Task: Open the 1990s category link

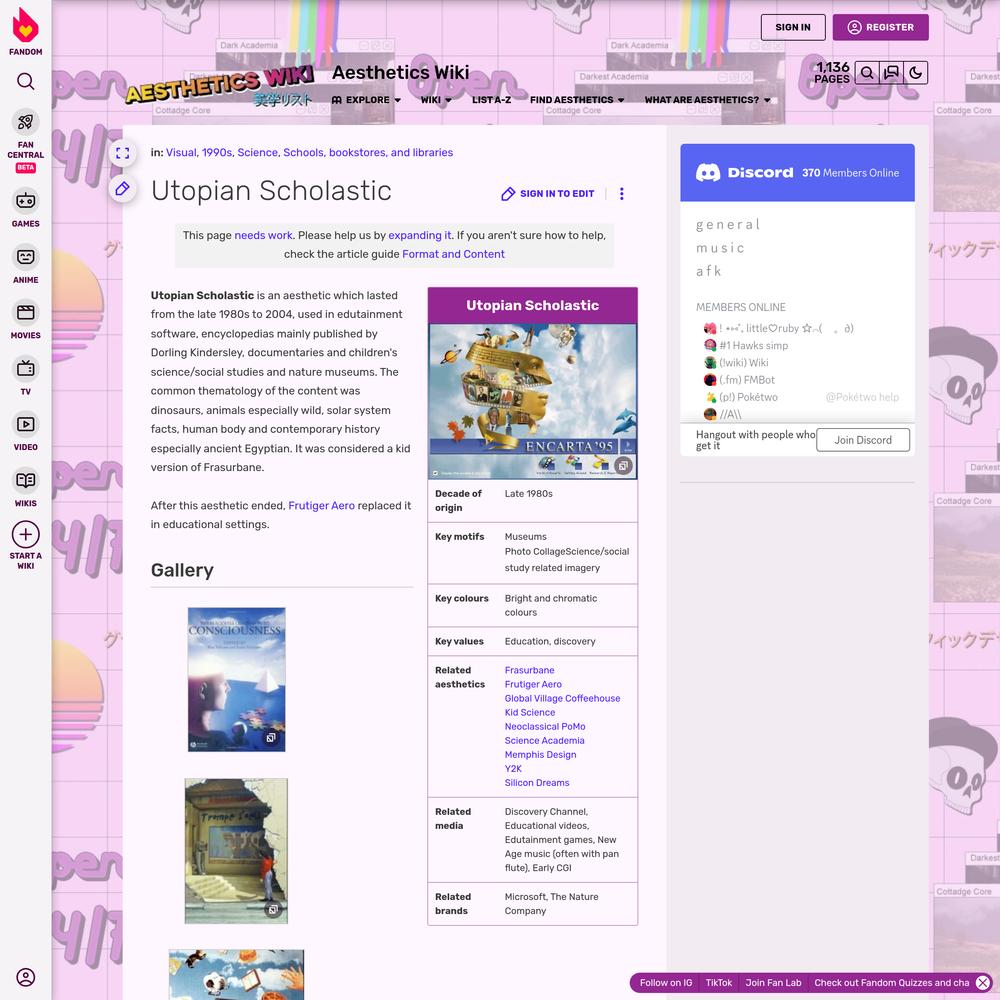Action: [217, 153]
